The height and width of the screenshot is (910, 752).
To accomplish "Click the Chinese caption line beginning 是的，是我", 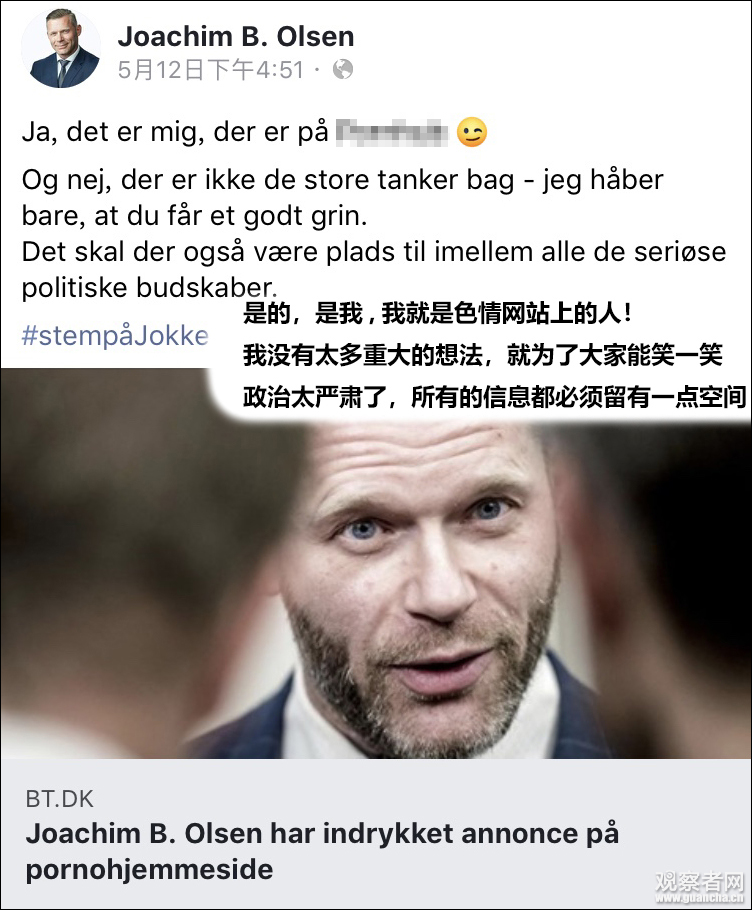I will click(x=437, y=313).
